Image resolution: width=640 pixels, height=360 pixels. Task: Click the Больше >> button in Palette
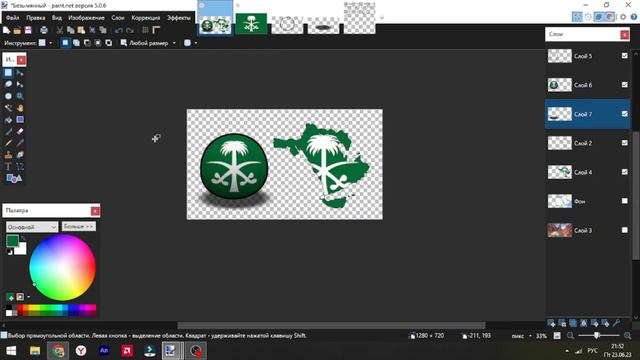pyautogui.click(x=79, y=226)
